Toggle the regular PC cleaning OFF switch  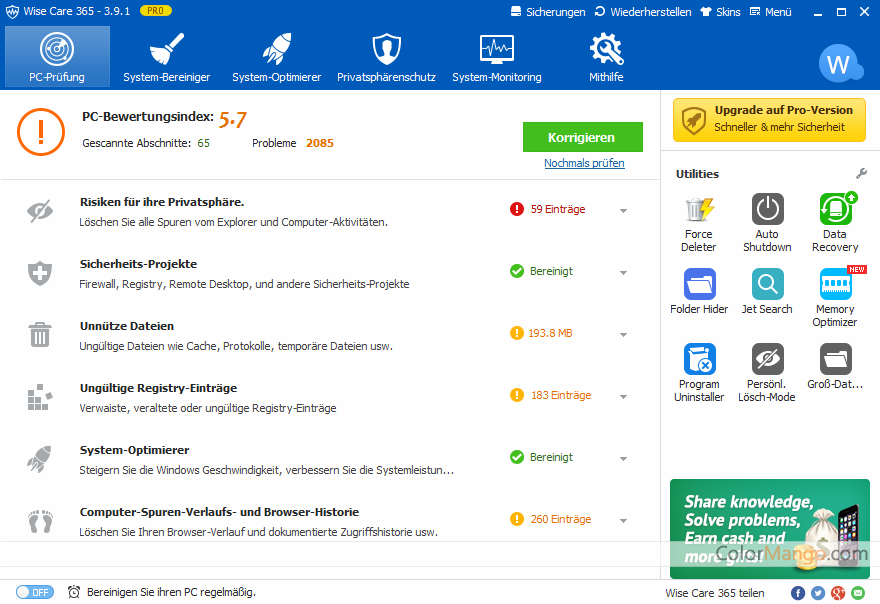[x=35, y=592]
